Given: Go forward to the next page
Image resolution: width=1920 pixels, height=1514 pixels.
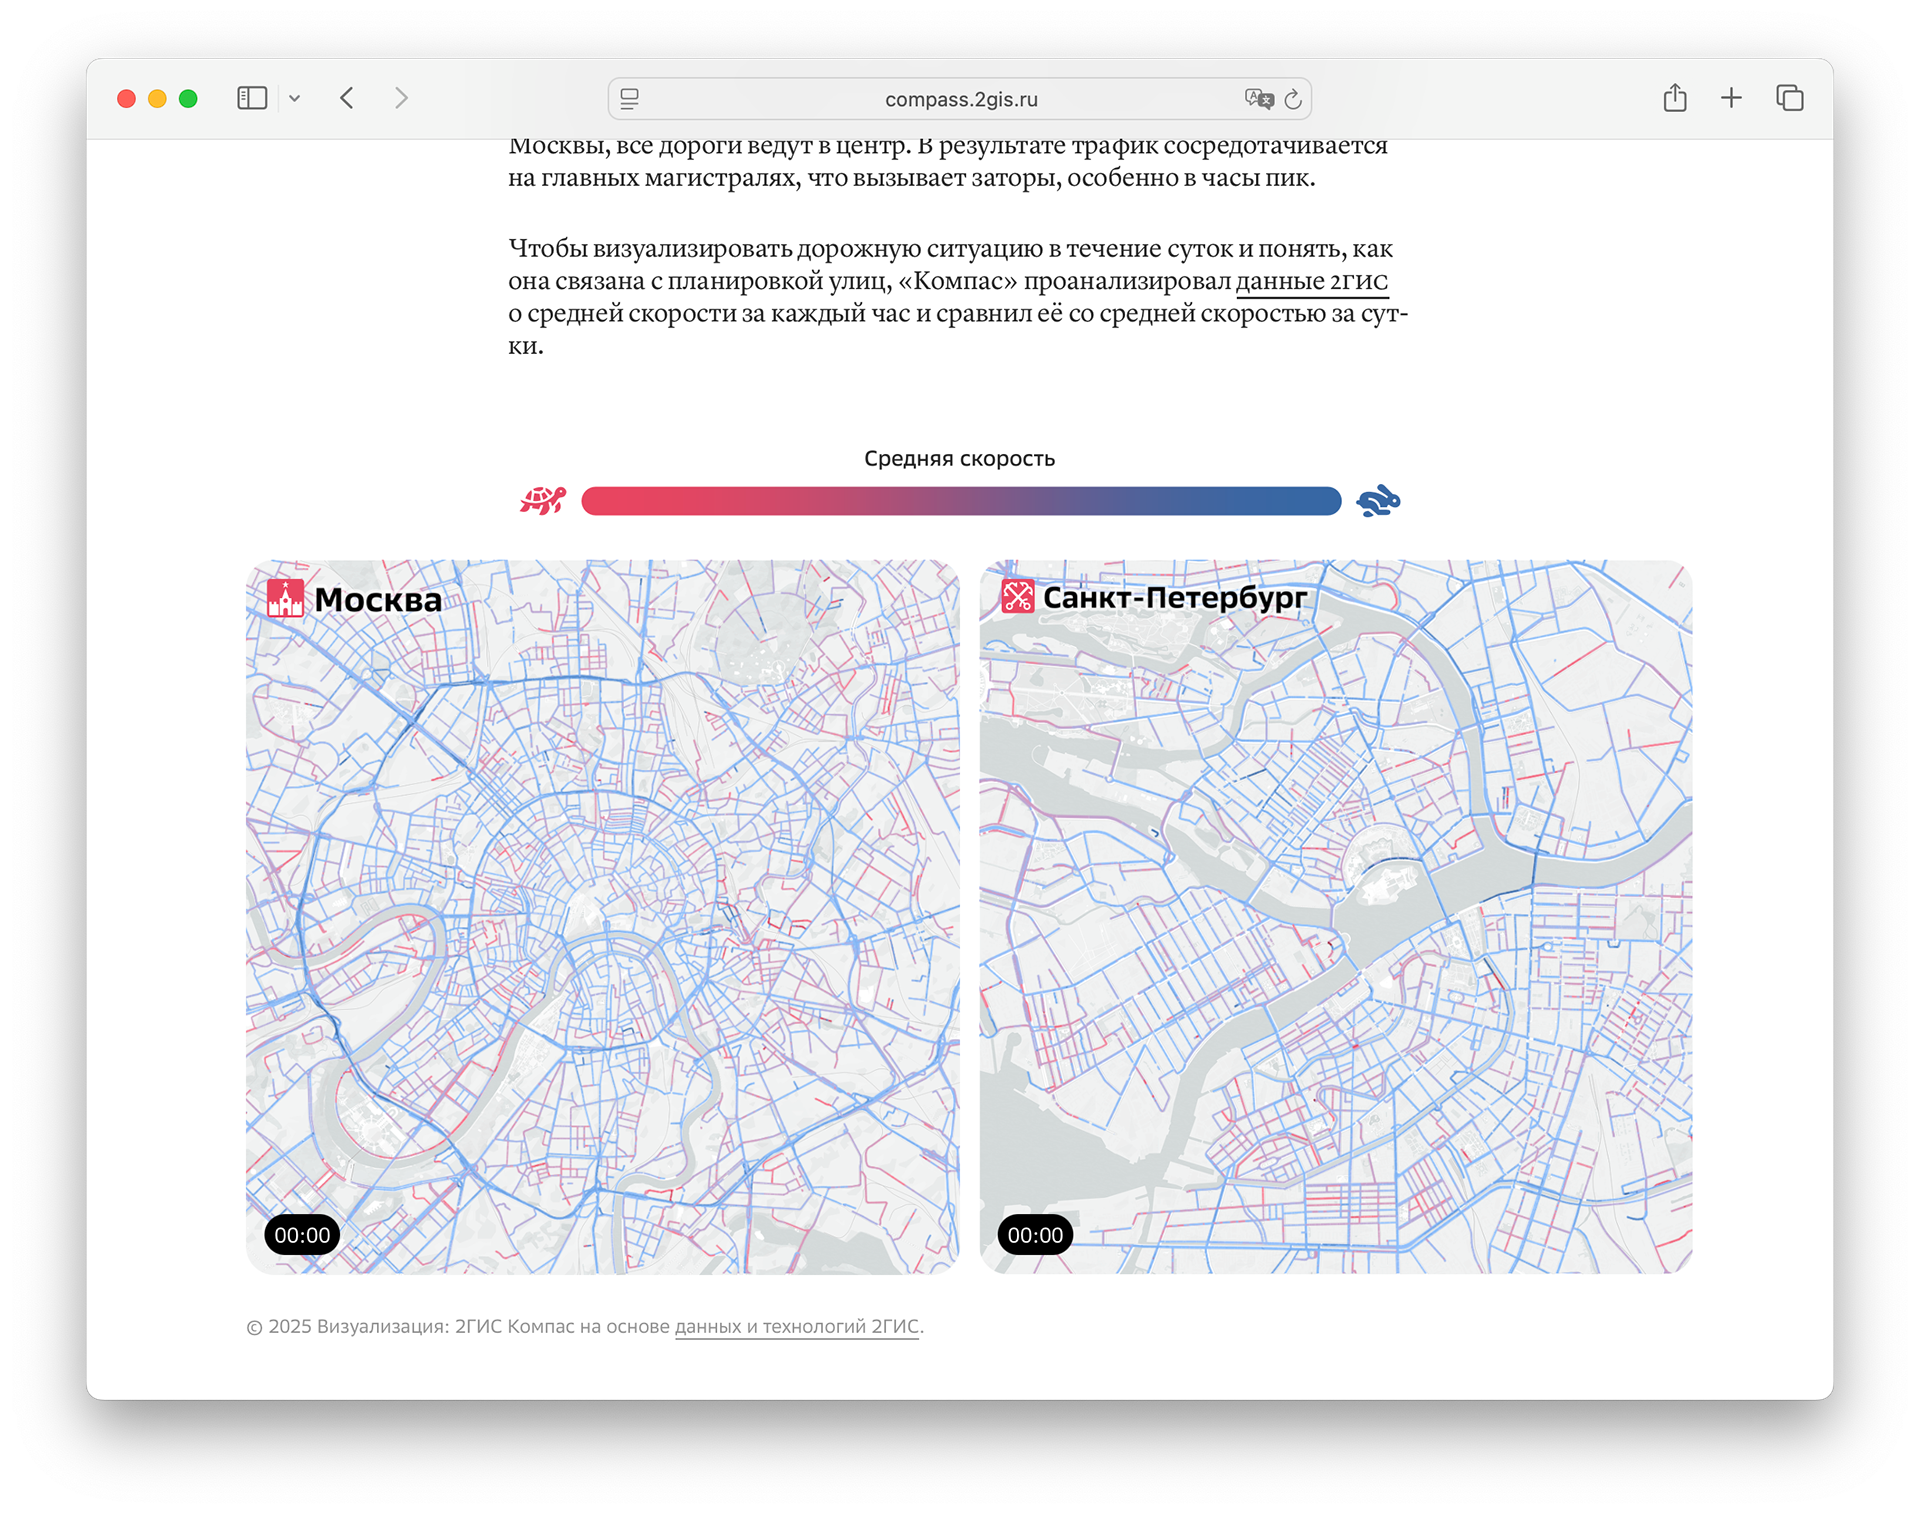Looking at the screenshot, I should [x=401, y=98].
